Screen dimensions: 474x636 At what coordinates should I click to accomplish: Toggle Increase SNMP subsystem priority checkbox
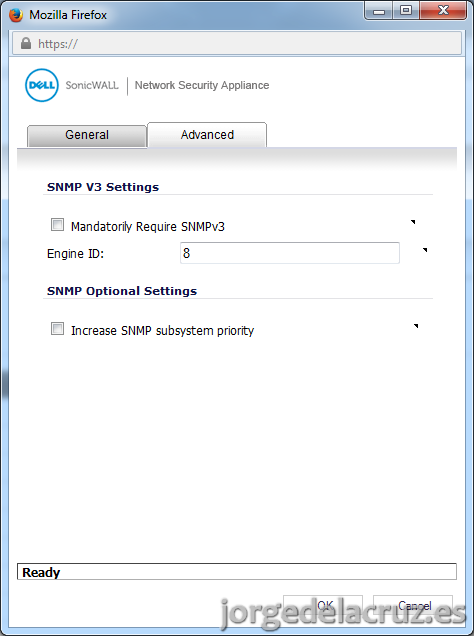[57, 329]
